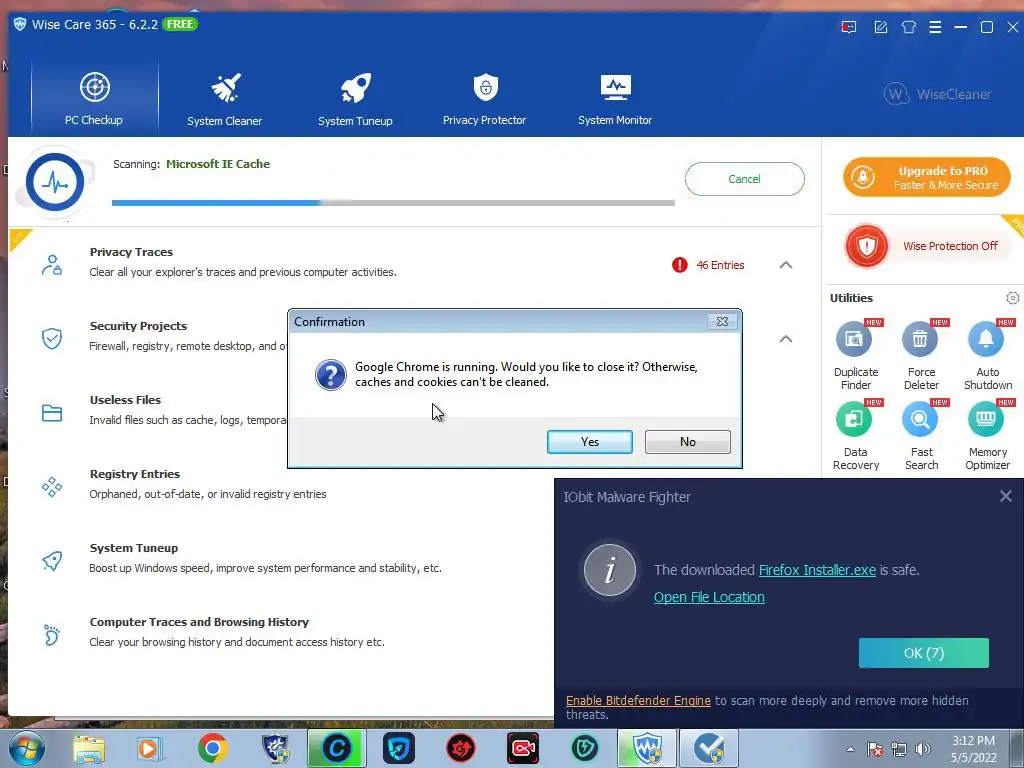Click the WiseCleaner logo

coord(938,94)
